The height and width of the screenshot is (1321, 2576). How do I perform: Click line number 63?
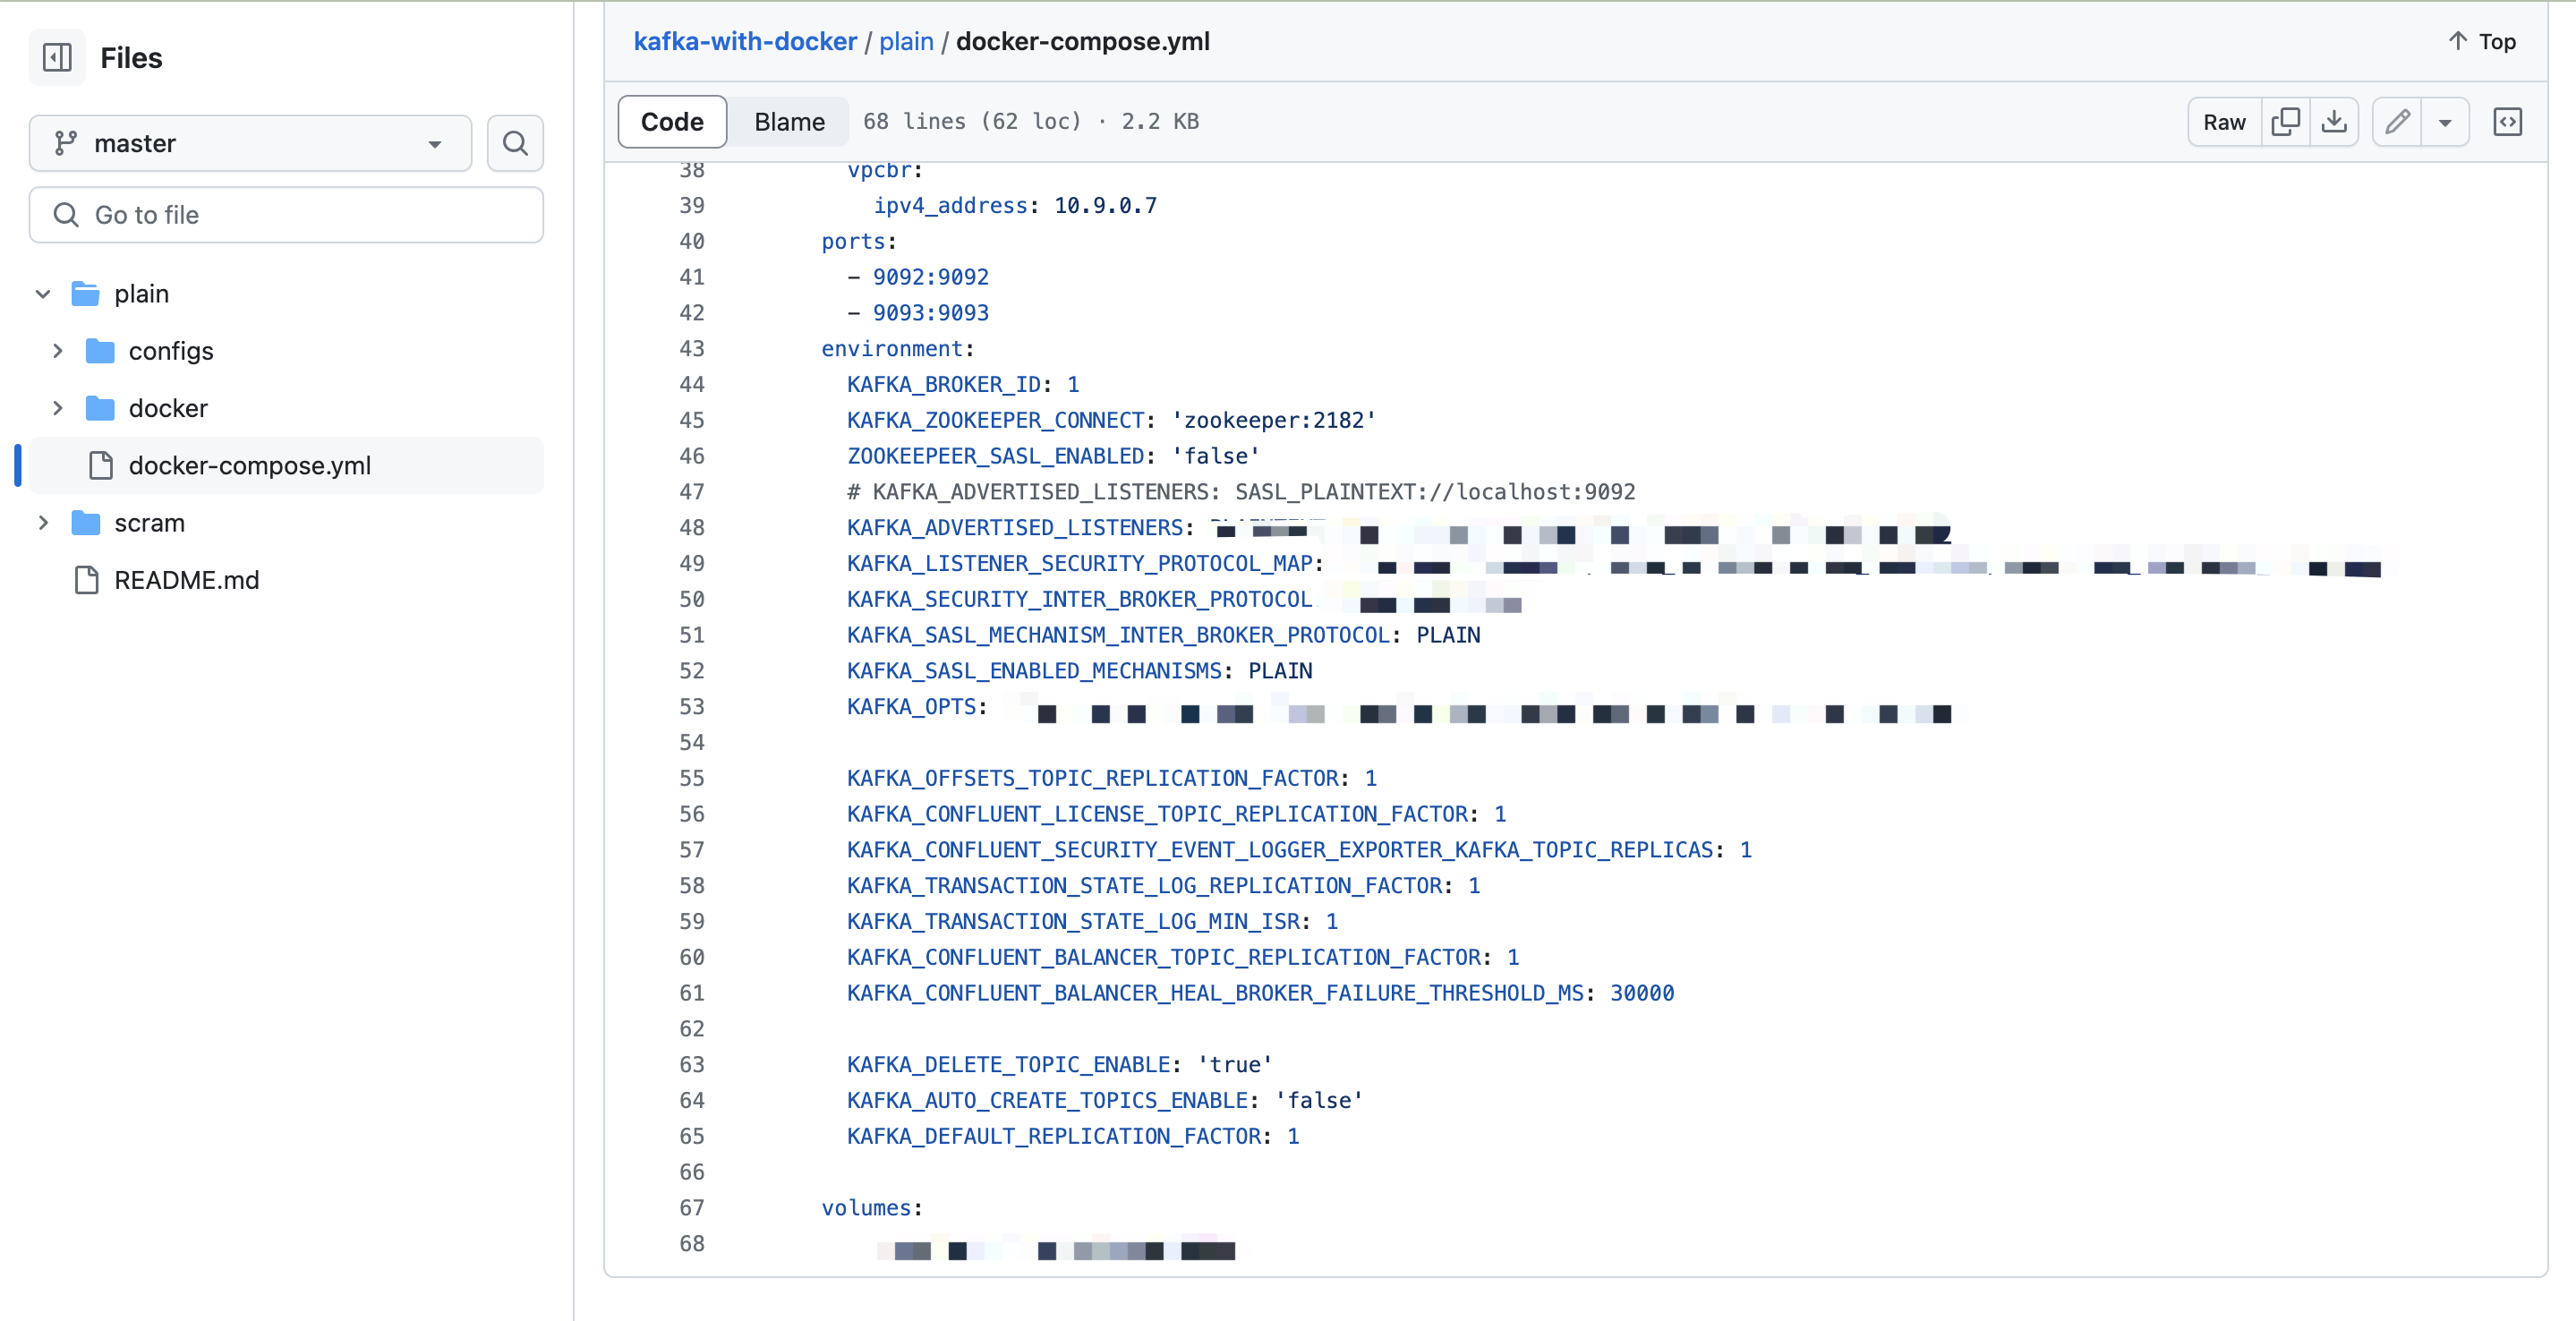(x=692, y=1064)
